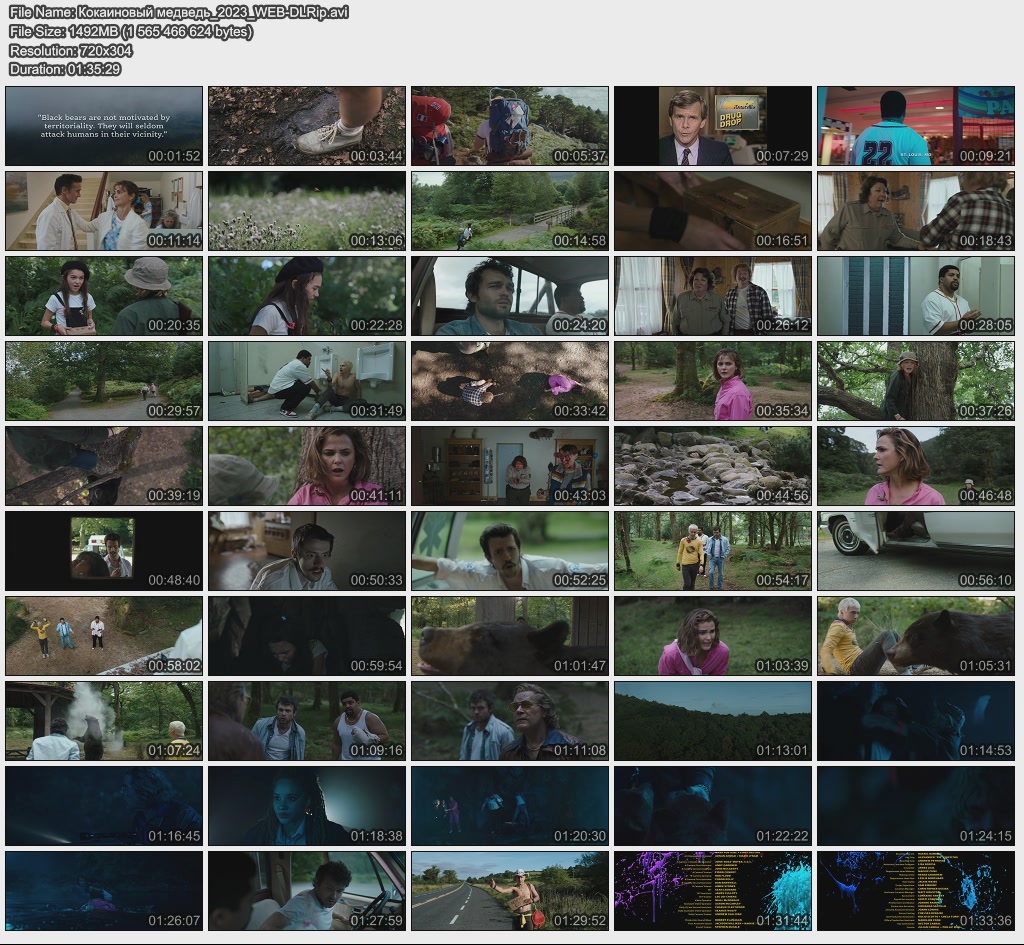Click the white car wheel frame at 00:56:10
This screenshot has height=945, width=1024.
coord(916,551)
